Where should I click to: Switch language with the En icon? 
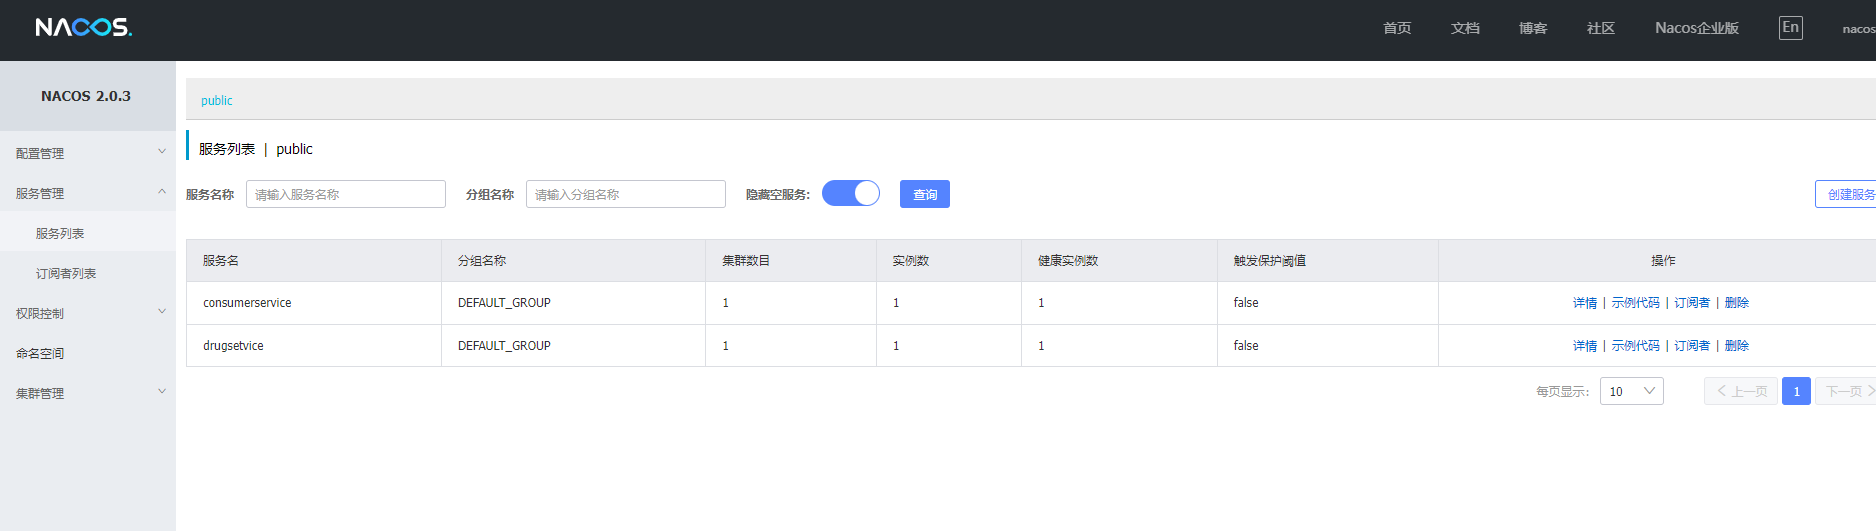[1790, 28]
